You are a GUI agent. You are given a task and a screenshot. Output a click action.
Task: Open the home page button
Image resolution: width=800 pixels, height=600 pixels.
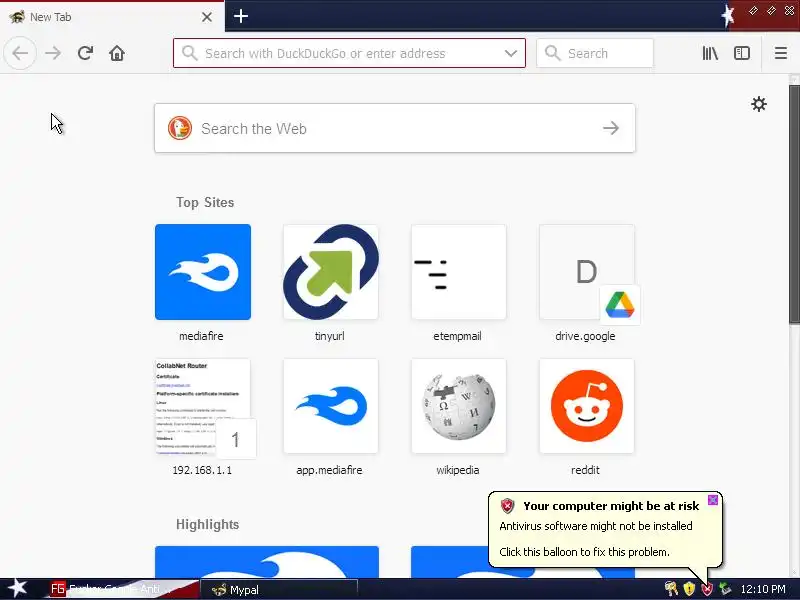(x=117, y=53)
